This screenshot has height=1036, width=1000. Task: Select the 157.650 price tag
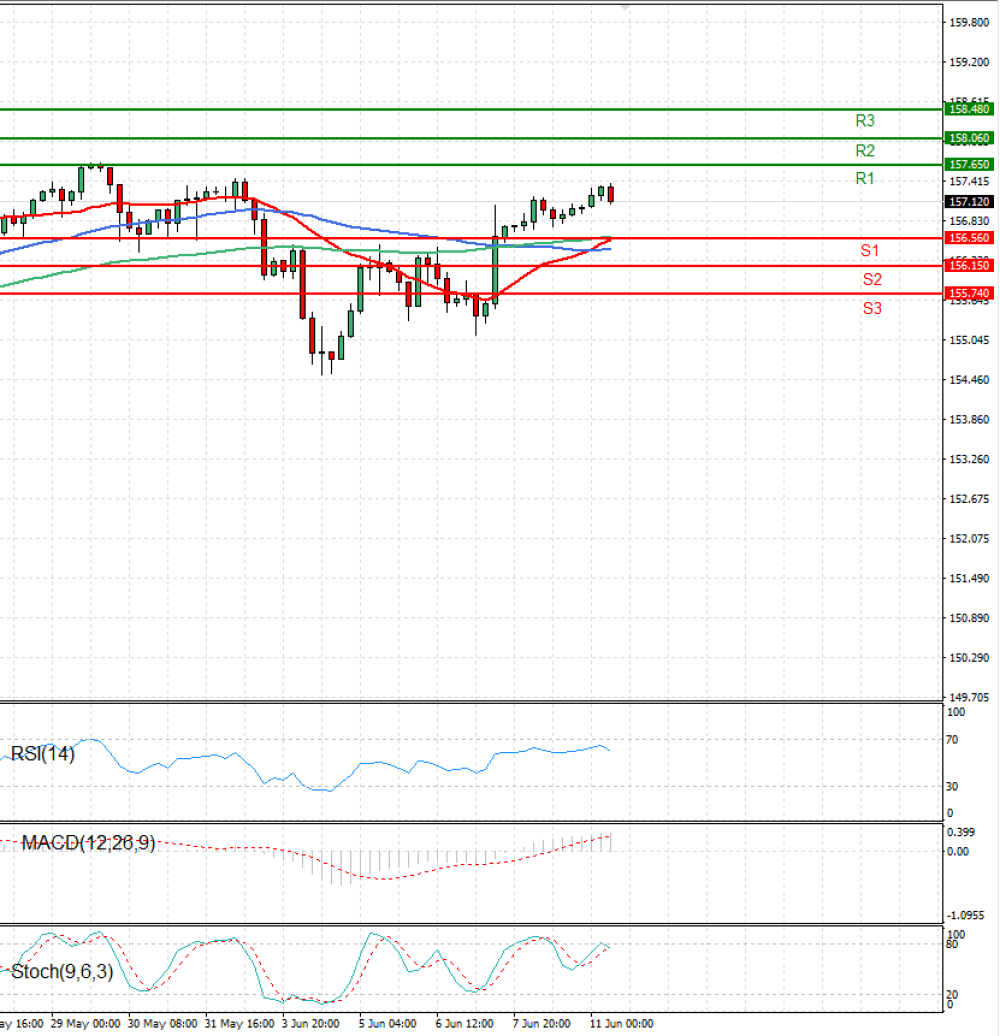click(x=969, y=165)
